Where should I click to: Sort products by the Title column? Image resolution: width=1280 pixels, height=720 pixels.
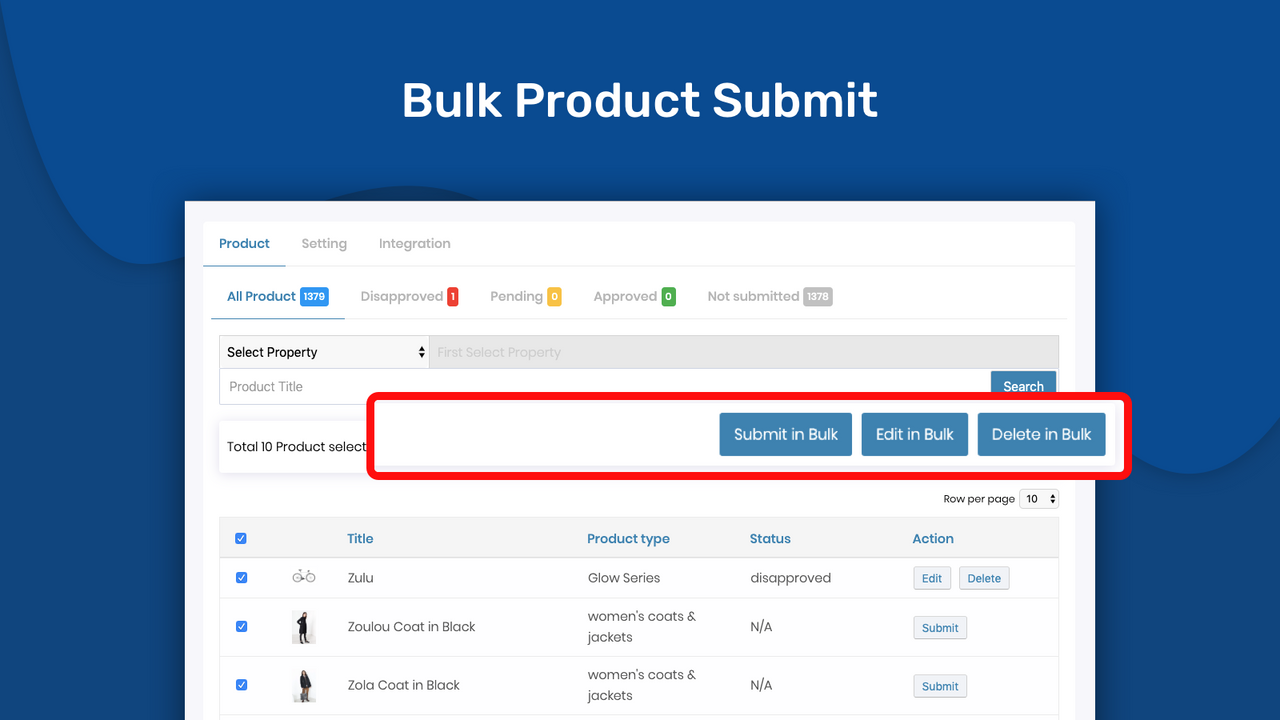tap(360, 538)
